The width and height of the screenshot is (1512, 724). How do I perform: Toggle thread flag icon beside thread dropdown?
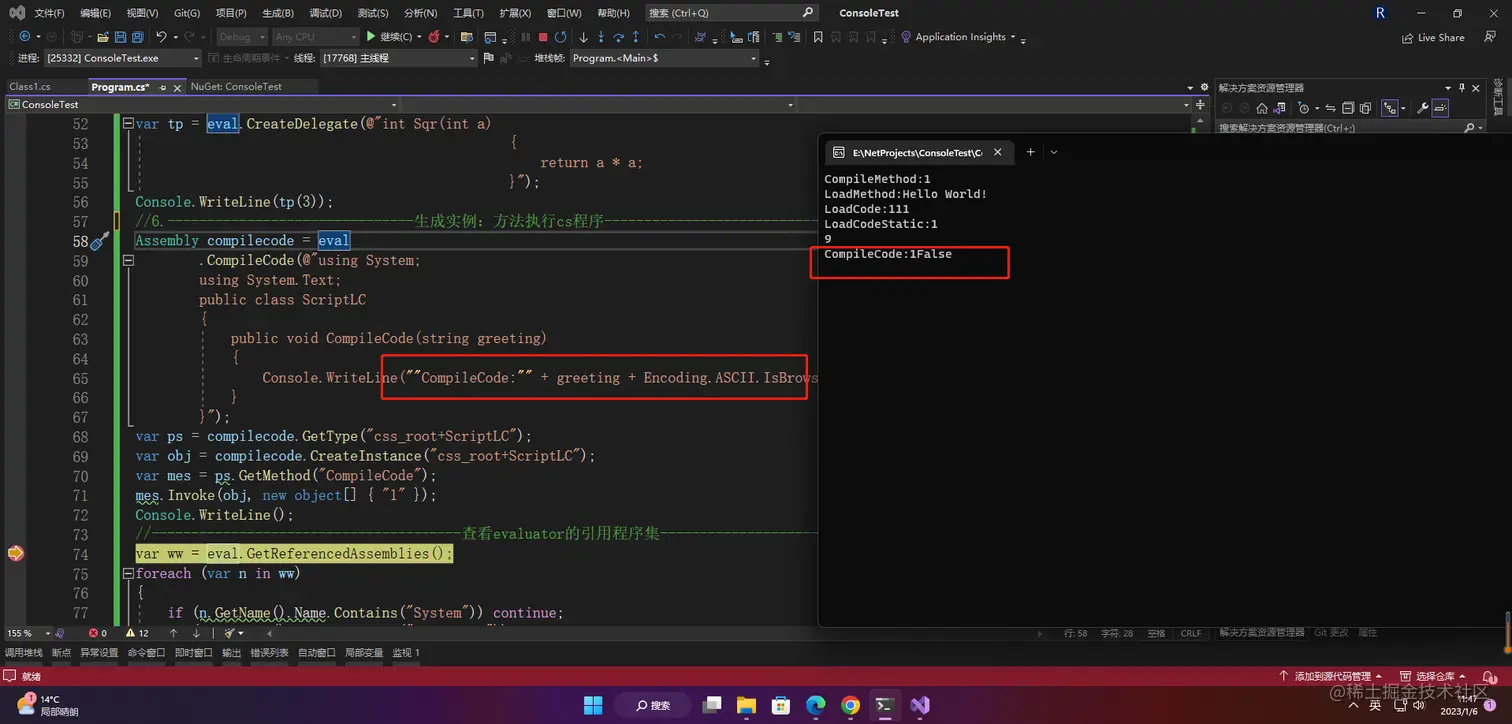click(488, 58)
